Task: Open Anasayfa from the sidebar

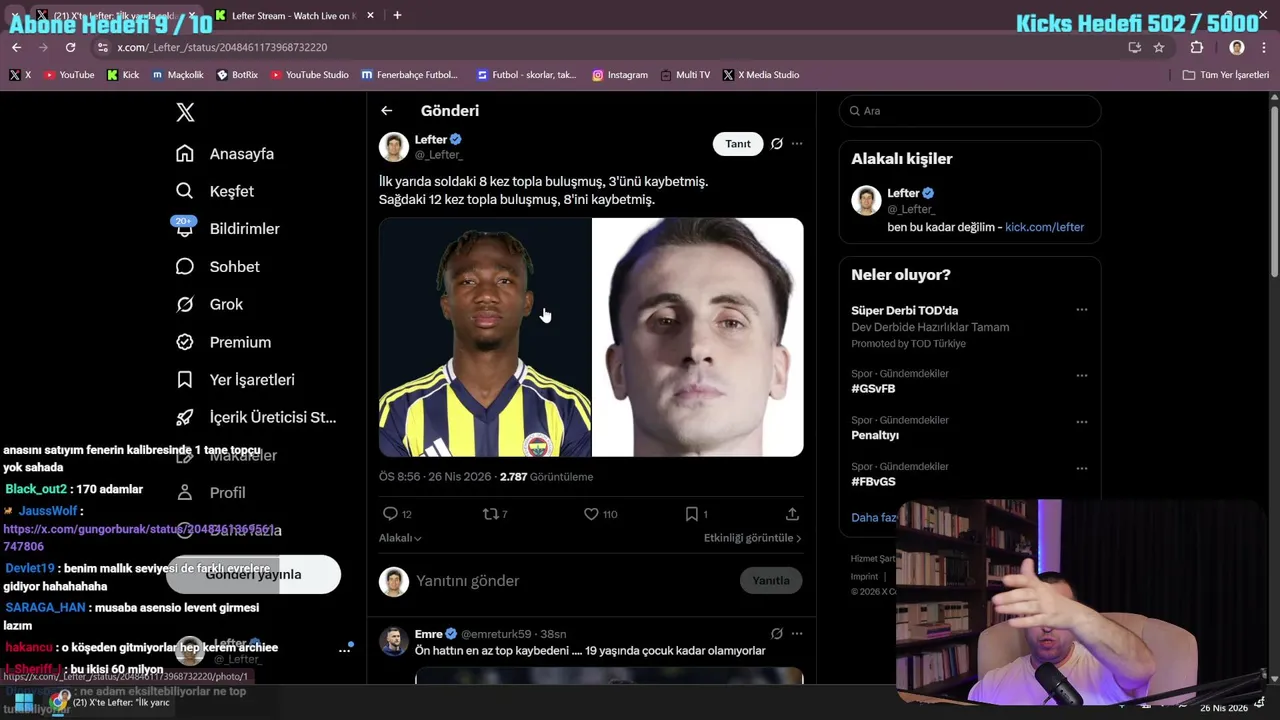Action: 225,154
